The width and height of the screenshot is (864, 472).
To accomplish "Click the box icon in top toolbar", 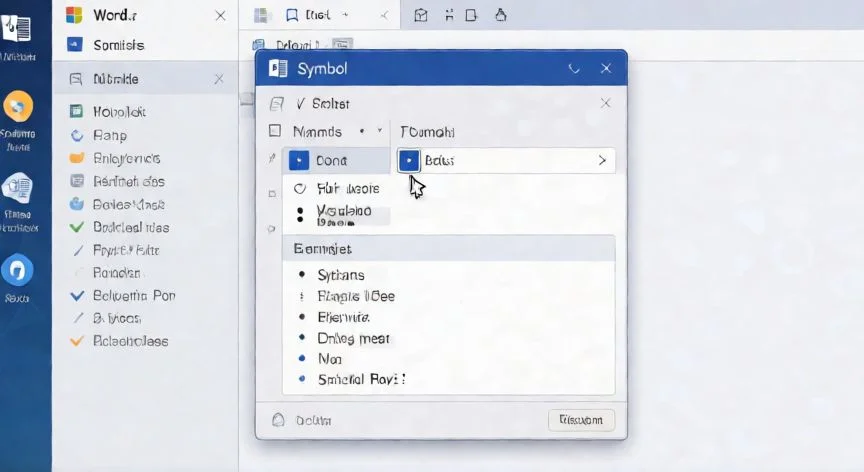I will 421,15.
